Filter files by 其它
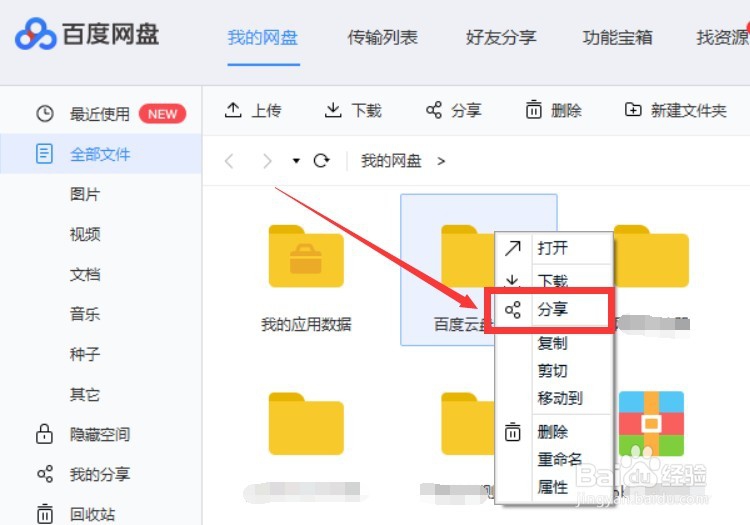This screenshot has width=750, height=525. tap(85, 394)
